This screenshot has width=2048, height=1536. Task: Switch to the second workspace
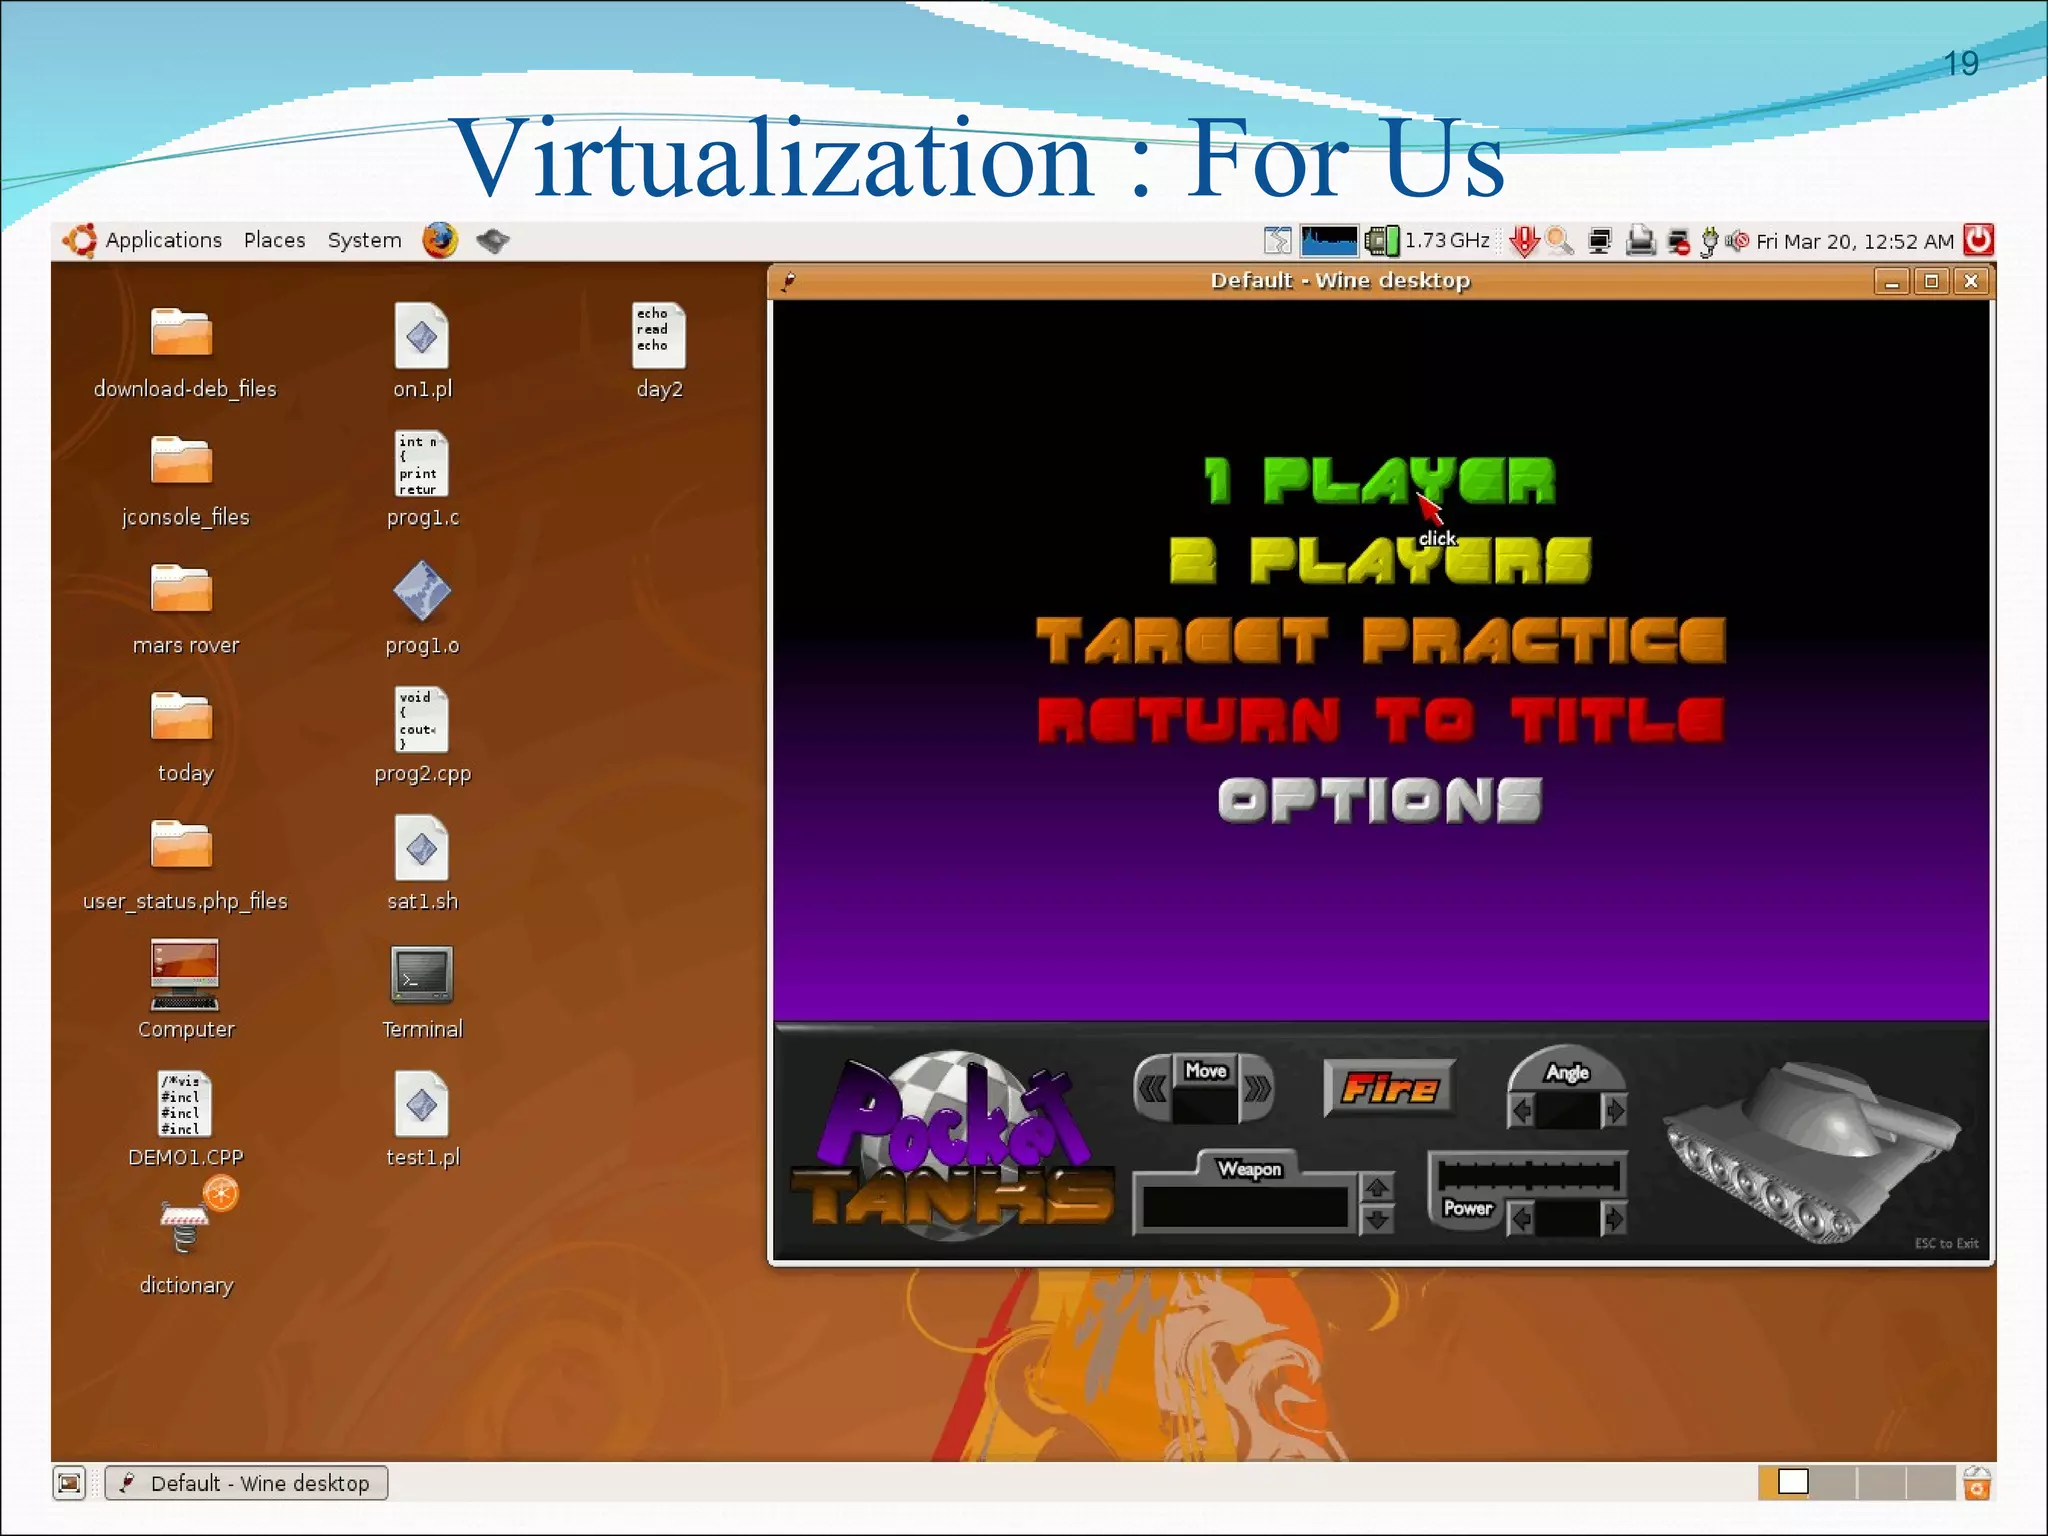1832,1482
